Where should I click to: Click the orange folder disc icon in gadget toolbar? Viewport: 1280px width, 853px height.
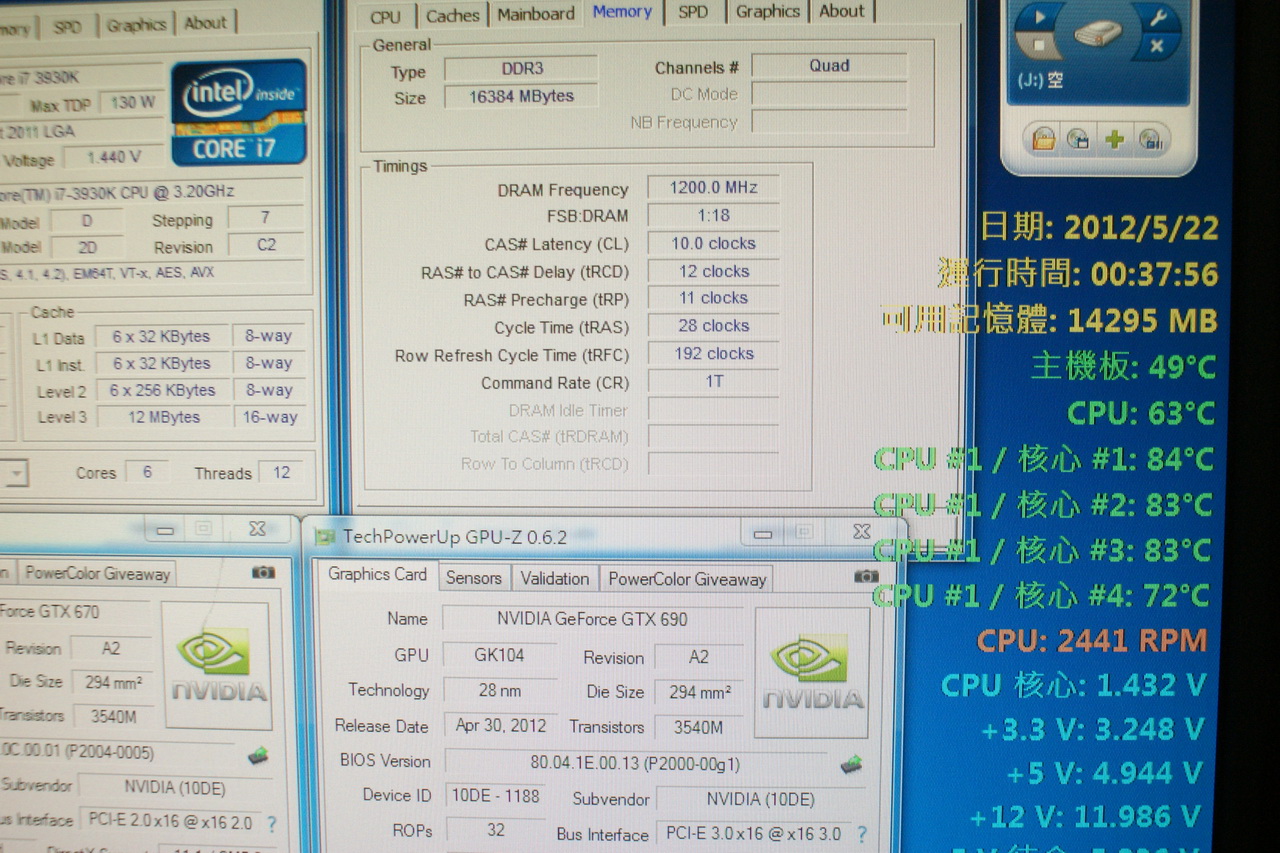point(1044,139)
